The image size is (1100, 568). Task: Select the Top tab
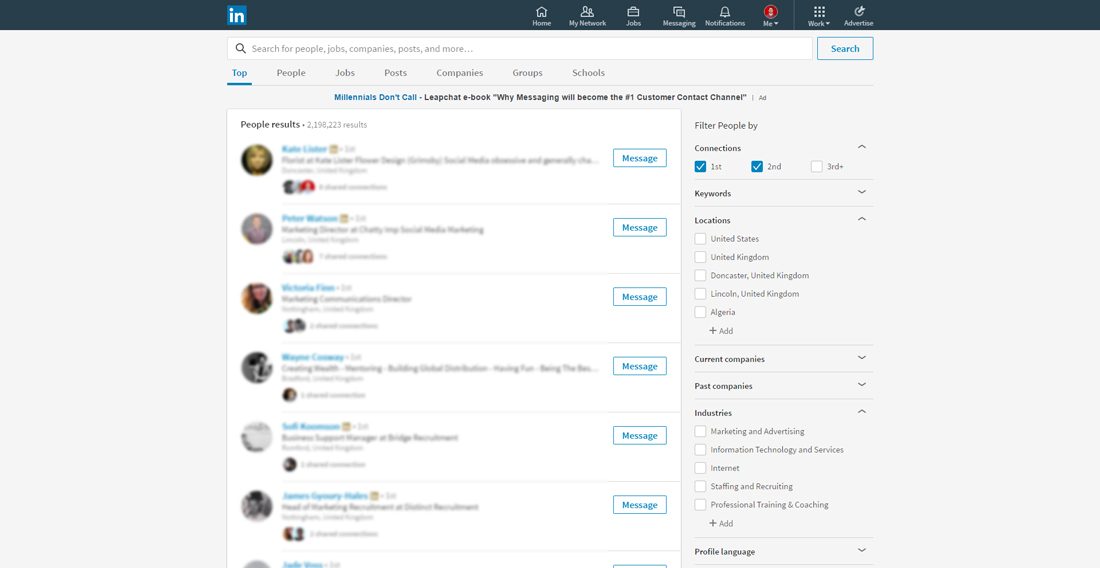point(239,73)
